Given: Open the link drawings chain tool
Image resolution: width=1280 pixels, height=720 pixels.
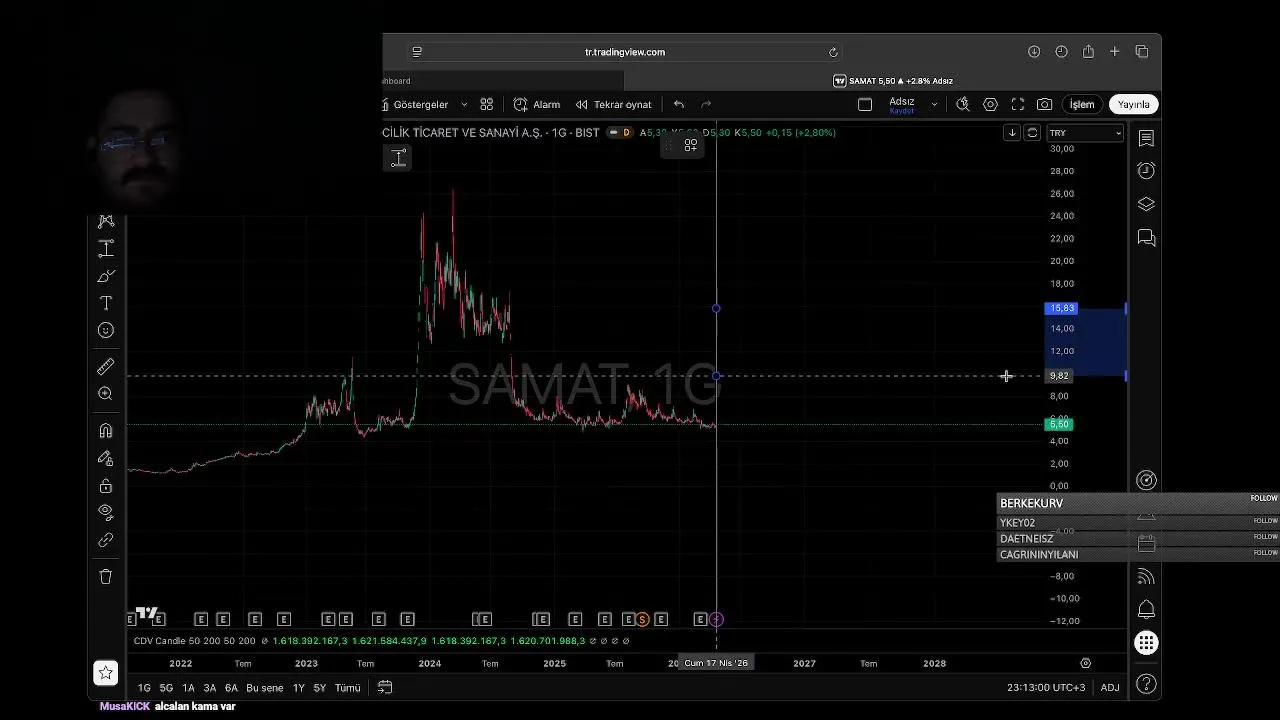Looking at the screenshot, I should [x=106, y=540].
